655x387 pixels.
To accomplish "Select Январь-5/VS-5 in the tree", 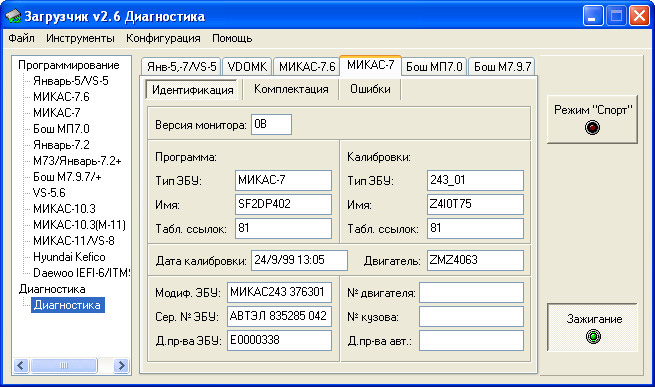I will tap(71, 81).
